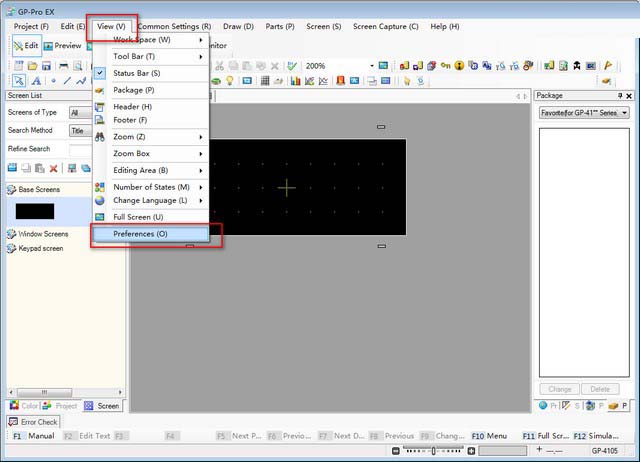Open Favorite for GP-41 Series dropdown
The height and width of the screenshot is (462, 640).
click(x=584, y=113)
